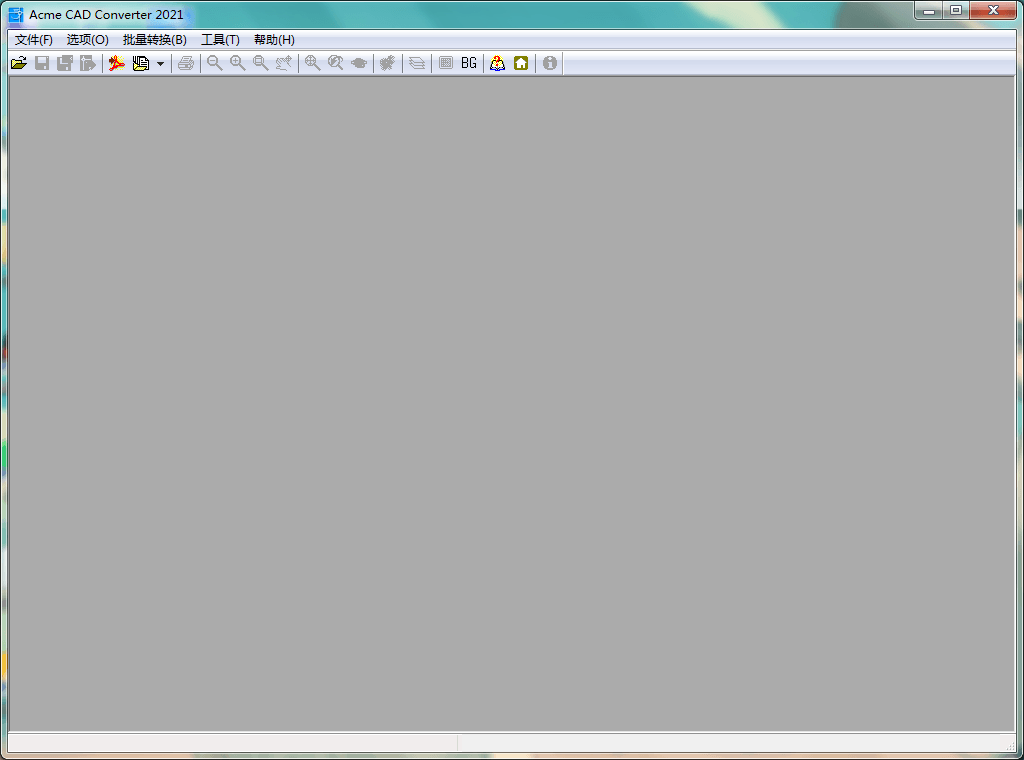The height and width of the screenshot is (760, 1024).
Task: Click the empty gray drawing canvas
Action: 512,400
